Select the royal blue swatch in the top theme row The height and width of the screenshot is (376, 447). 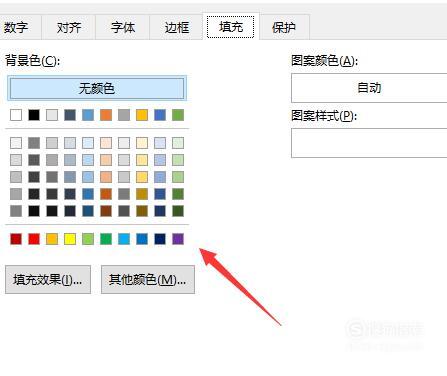point(160,115)
